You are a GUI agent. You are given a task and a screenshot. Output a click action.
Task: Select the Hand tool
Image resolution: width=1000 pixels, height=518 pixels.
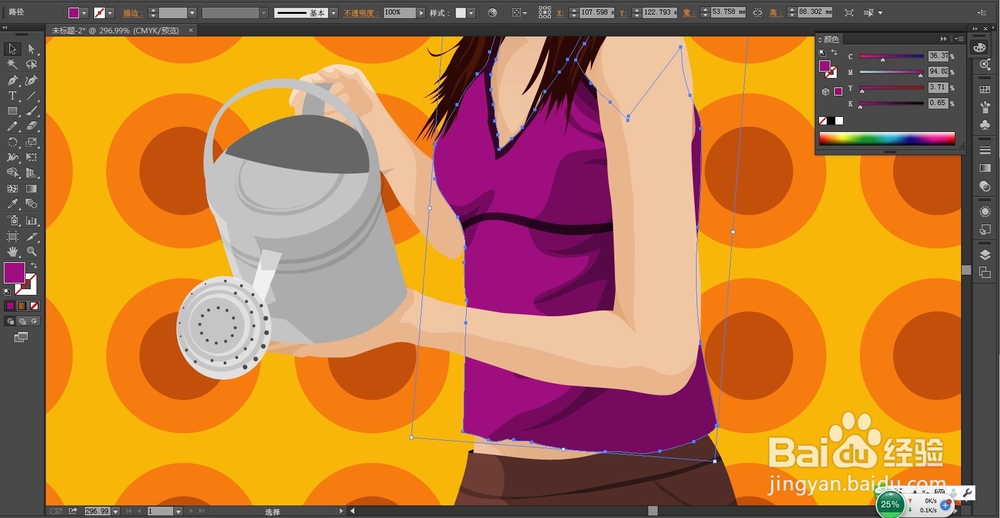(12, 251)
